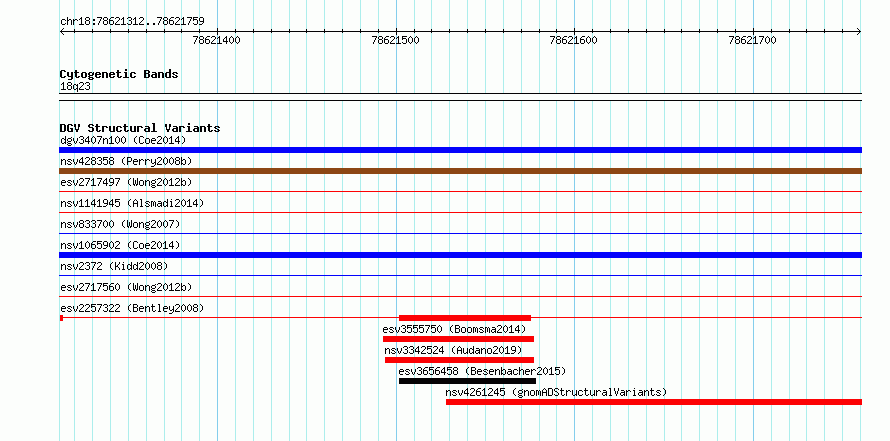Viewport: 890px width, 441px height.
Task: Open nsv4261245 (gnomADStructuralVariants) label
Action: coord(556,392)
